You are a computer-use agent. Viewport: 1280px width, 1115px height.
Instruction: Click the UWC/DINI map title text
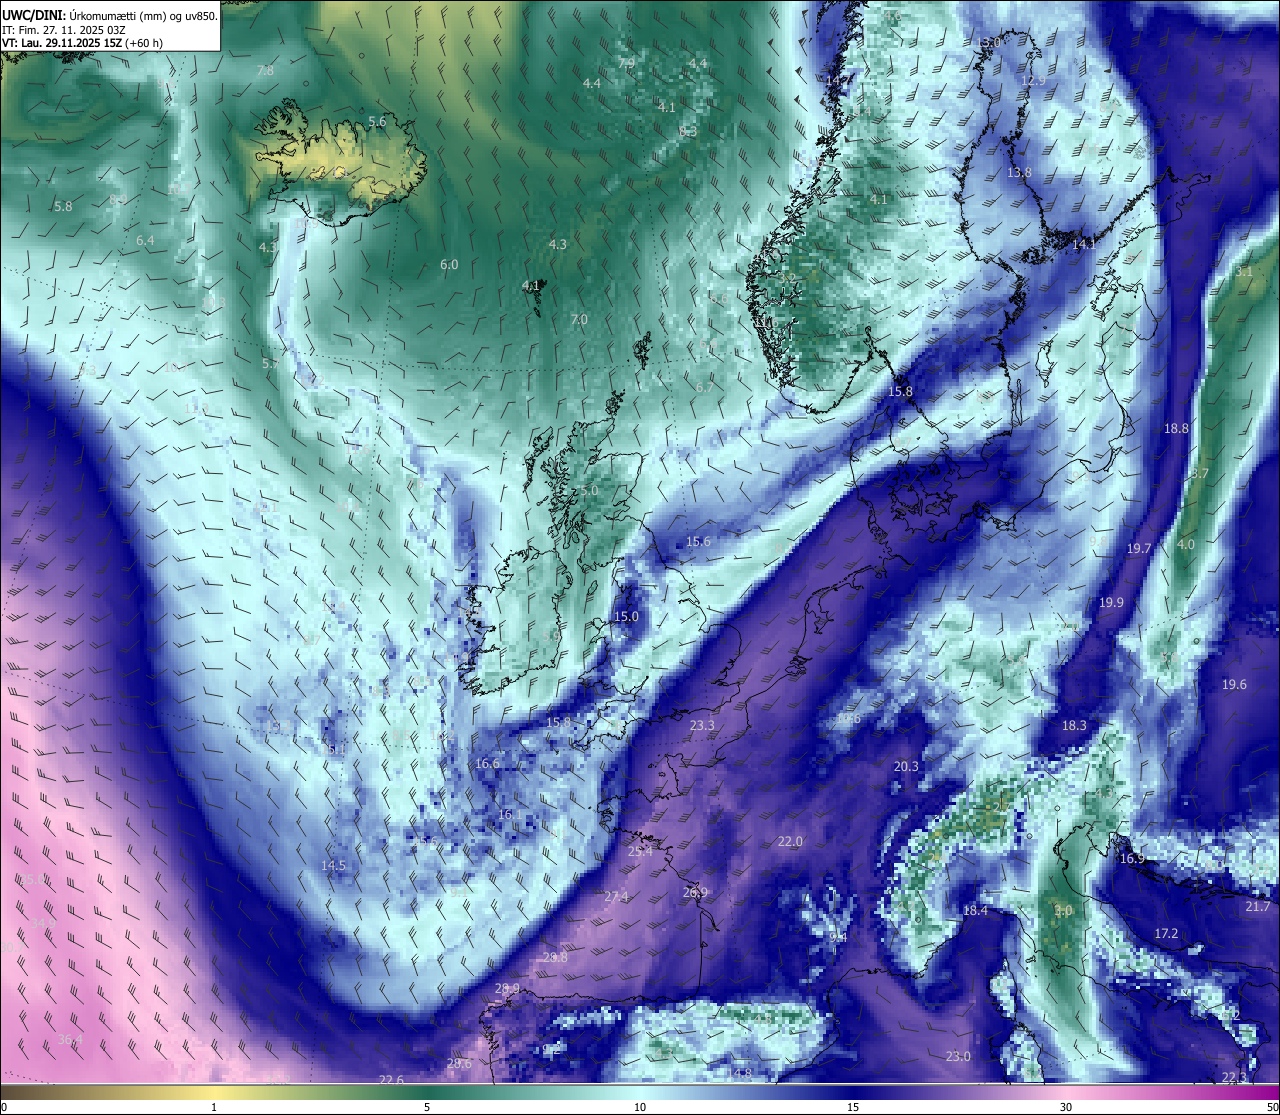(x=110, y=15)
